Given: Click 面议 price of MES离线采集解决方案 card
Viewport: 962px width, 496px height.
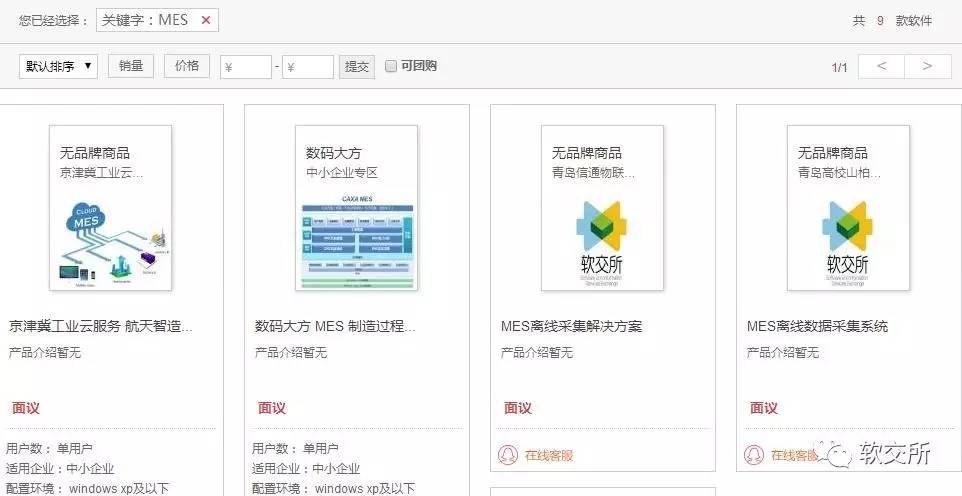Looking at the screenshot, I should pos(518,408).
